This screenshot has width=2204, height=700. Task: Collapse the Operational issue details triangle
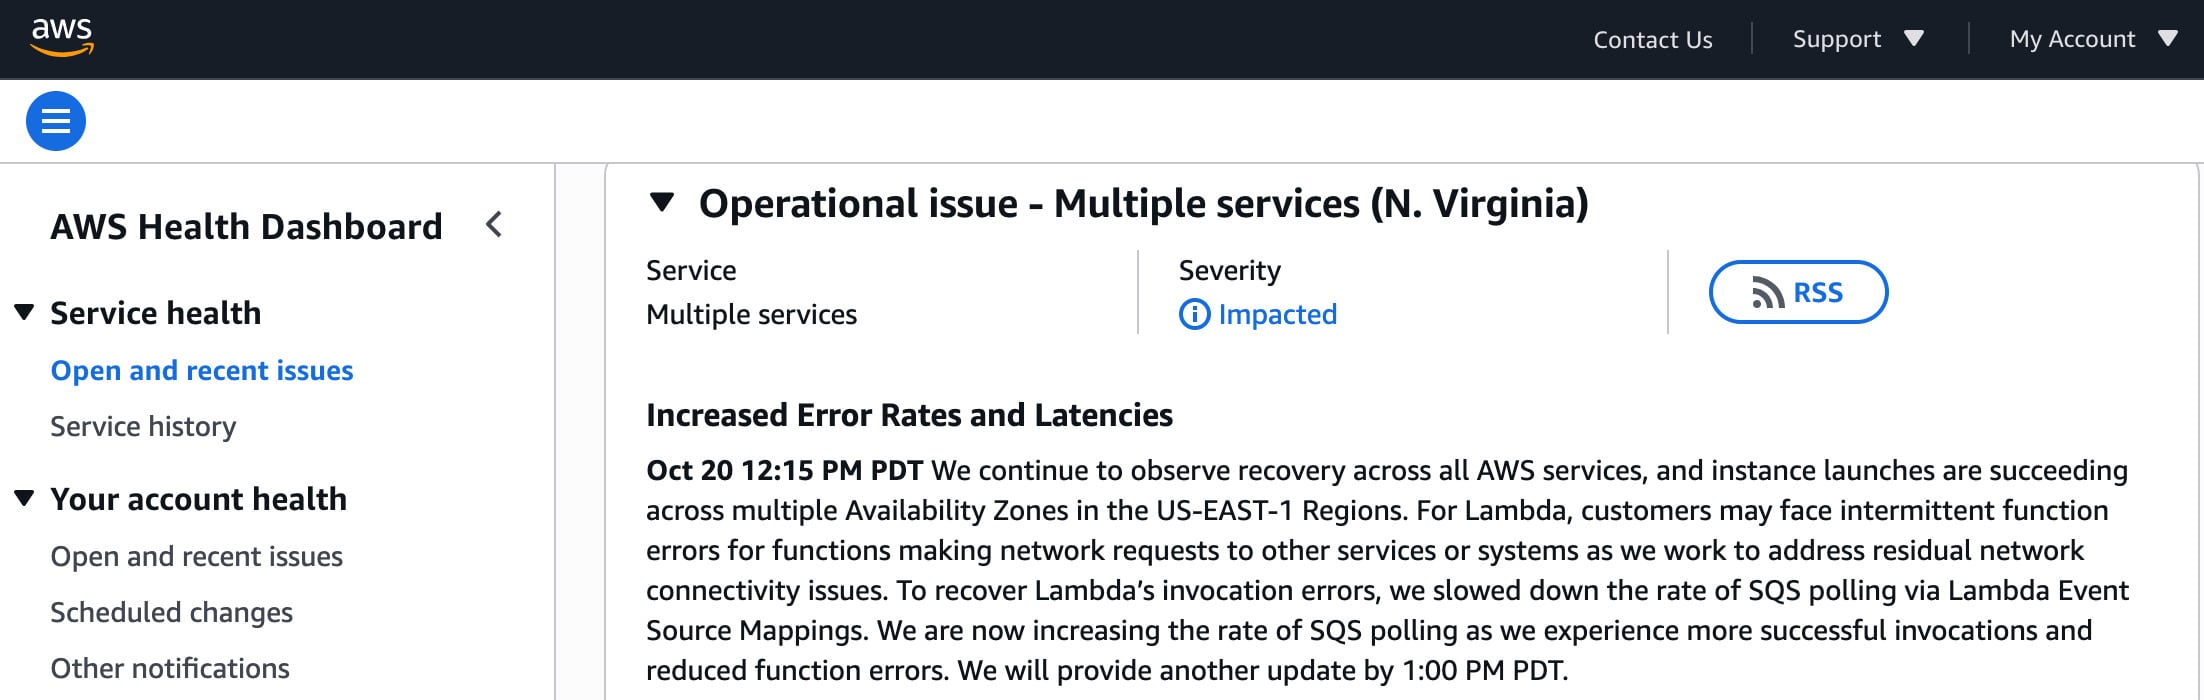[661, 203]
